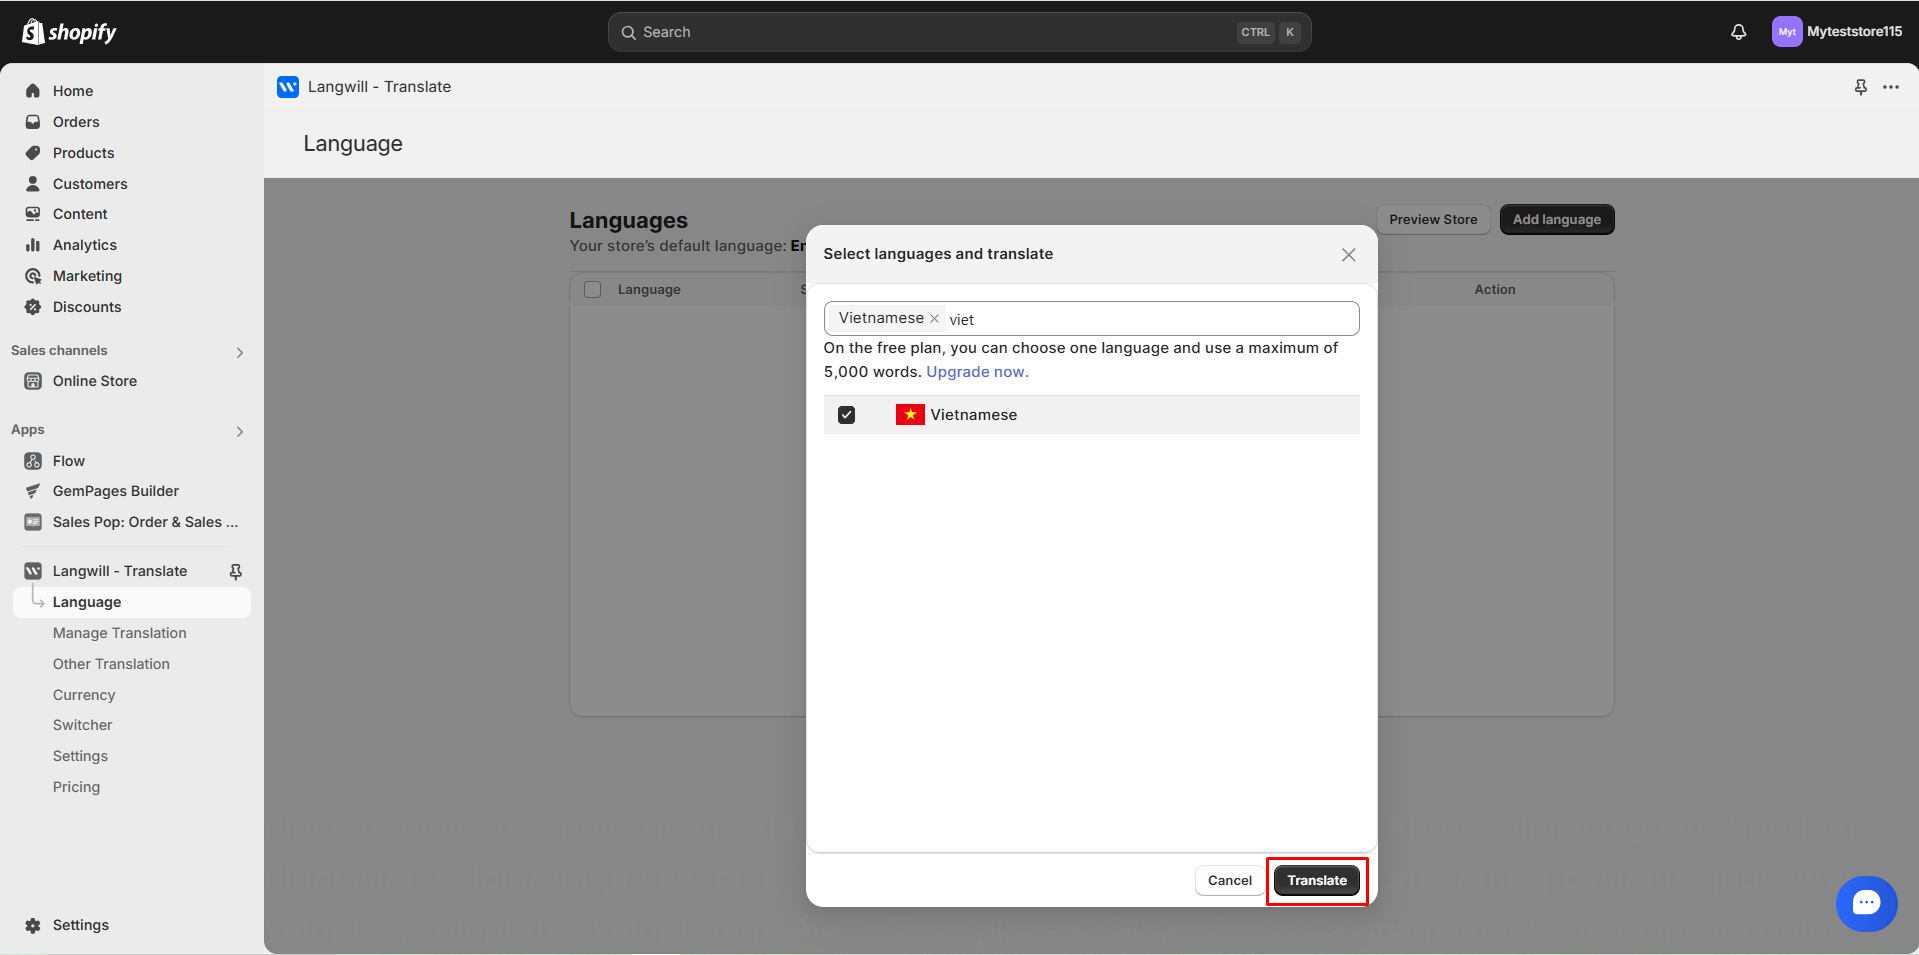Follow the Upgrade now link
The image size is (1919, 955).
click(976, 371)
